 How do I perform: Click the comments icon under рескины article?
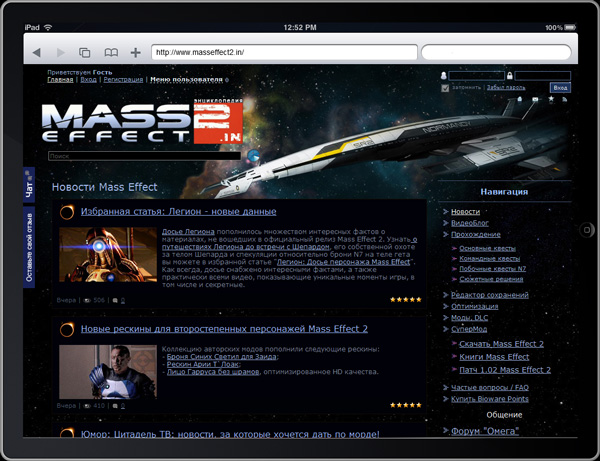click(115, 406)
